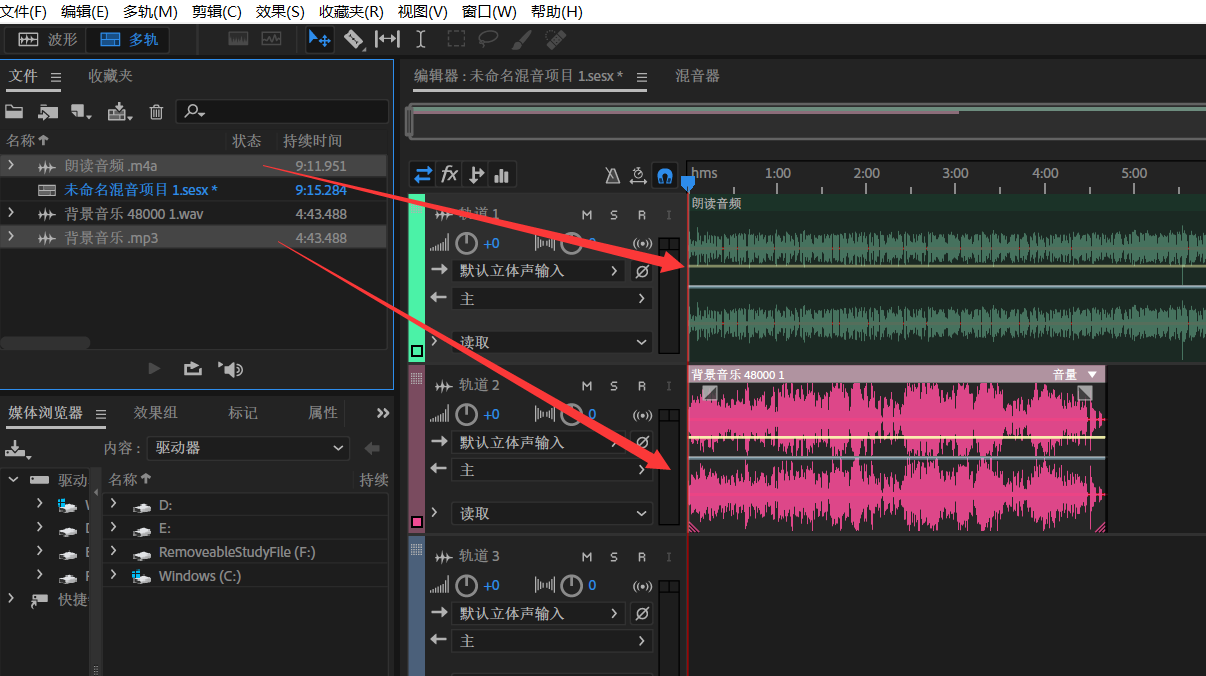Open Track 2 input dropdown
This screenshot has height=676, width=1206.
point(538,442)
